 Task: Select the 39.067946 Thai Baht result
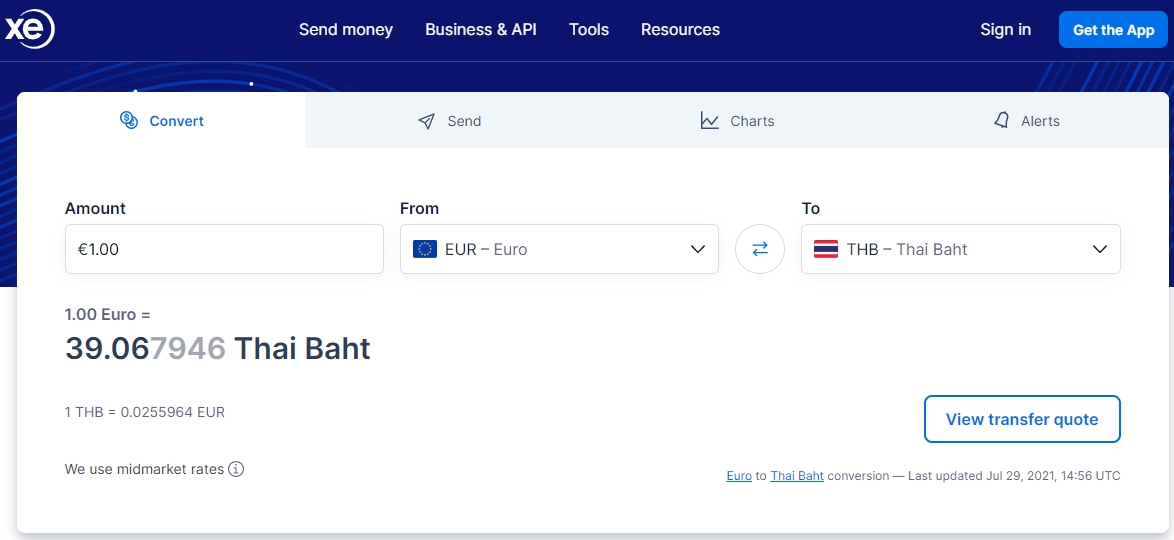pyautogui.click(x=218, y=348)
